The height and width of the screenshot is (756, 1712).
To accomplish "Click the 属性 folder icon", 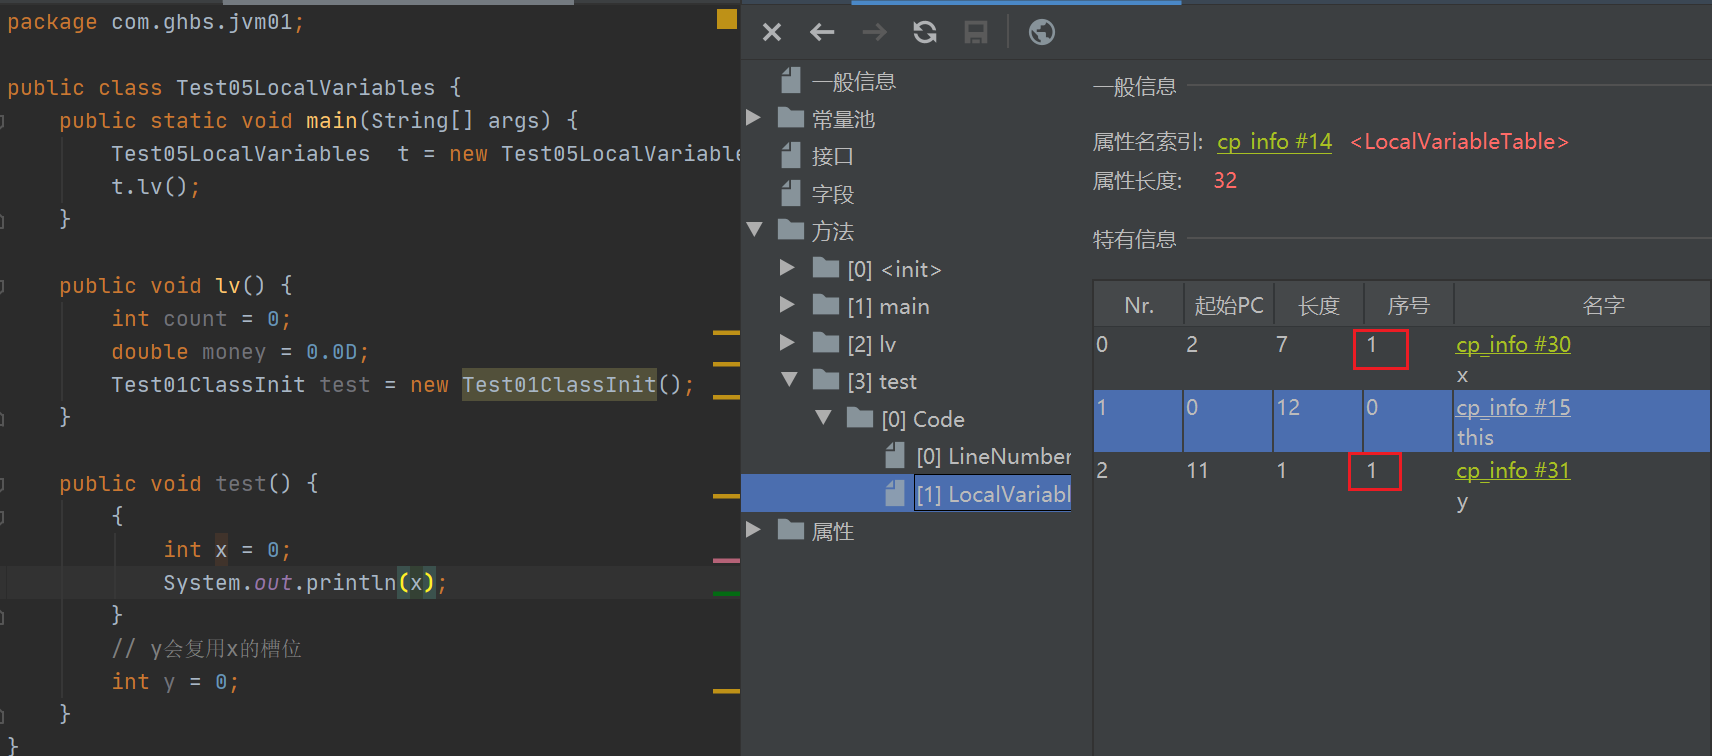I will point(791,530).
